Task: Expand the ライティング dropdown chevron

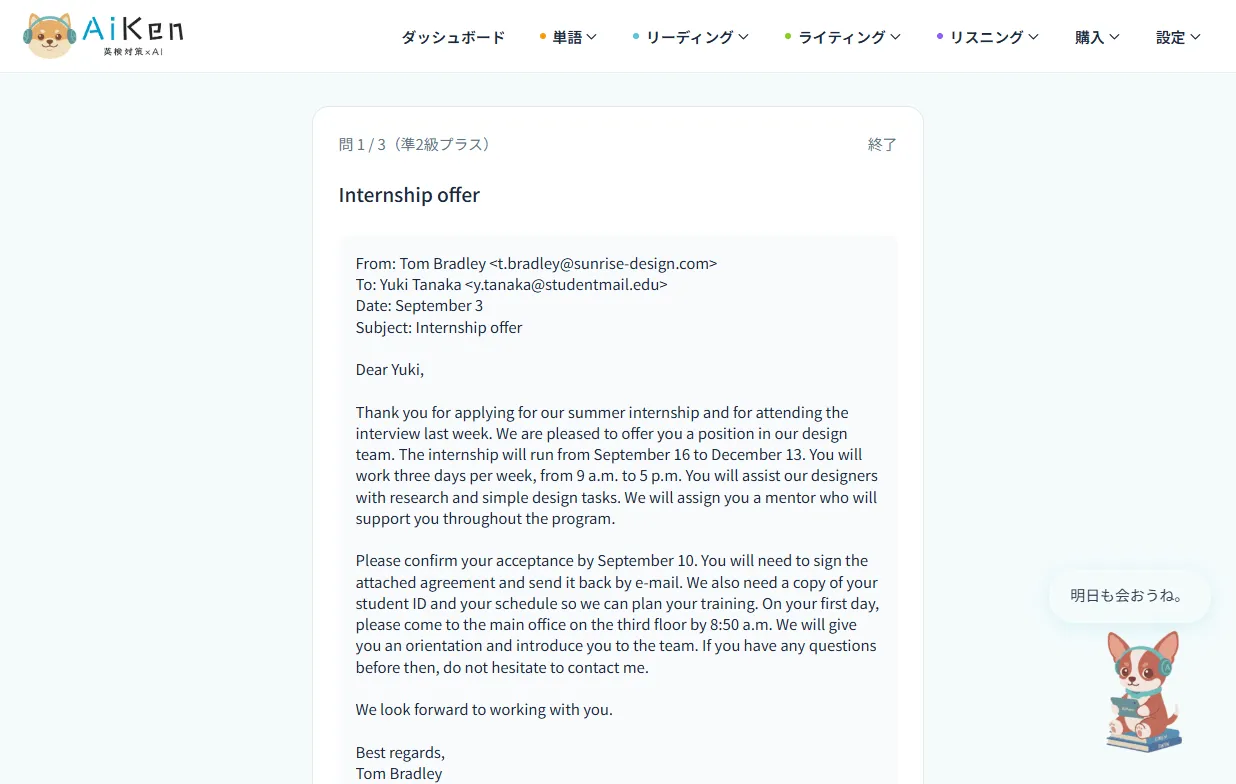Action: click(x=895, y=37)
